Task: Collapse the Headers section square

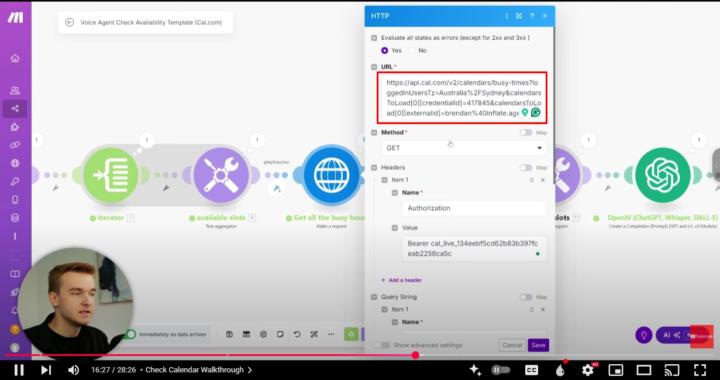Action: [374, 168]
